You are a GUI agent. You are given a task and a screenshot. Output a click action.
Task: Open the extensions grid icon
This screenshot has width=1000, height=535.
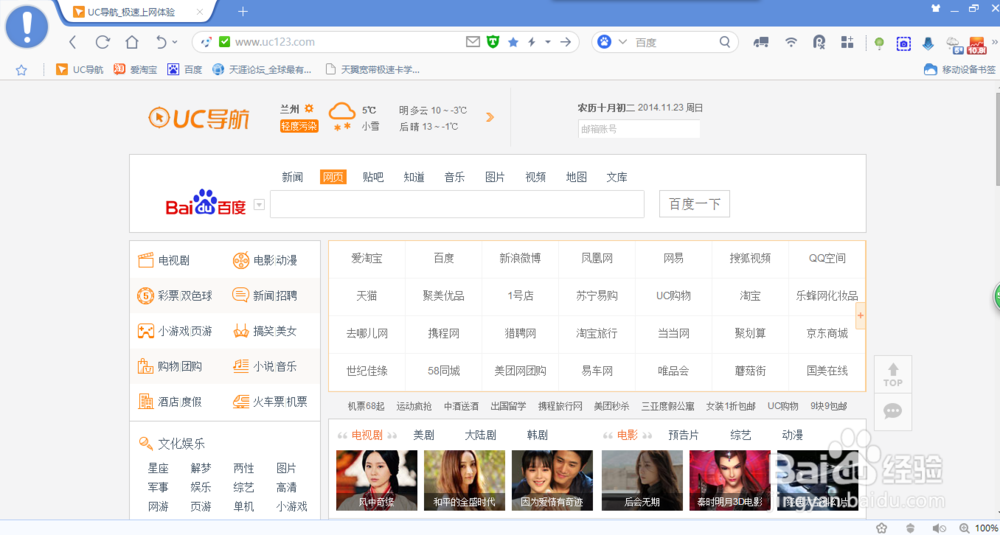(x=847, y=42)
